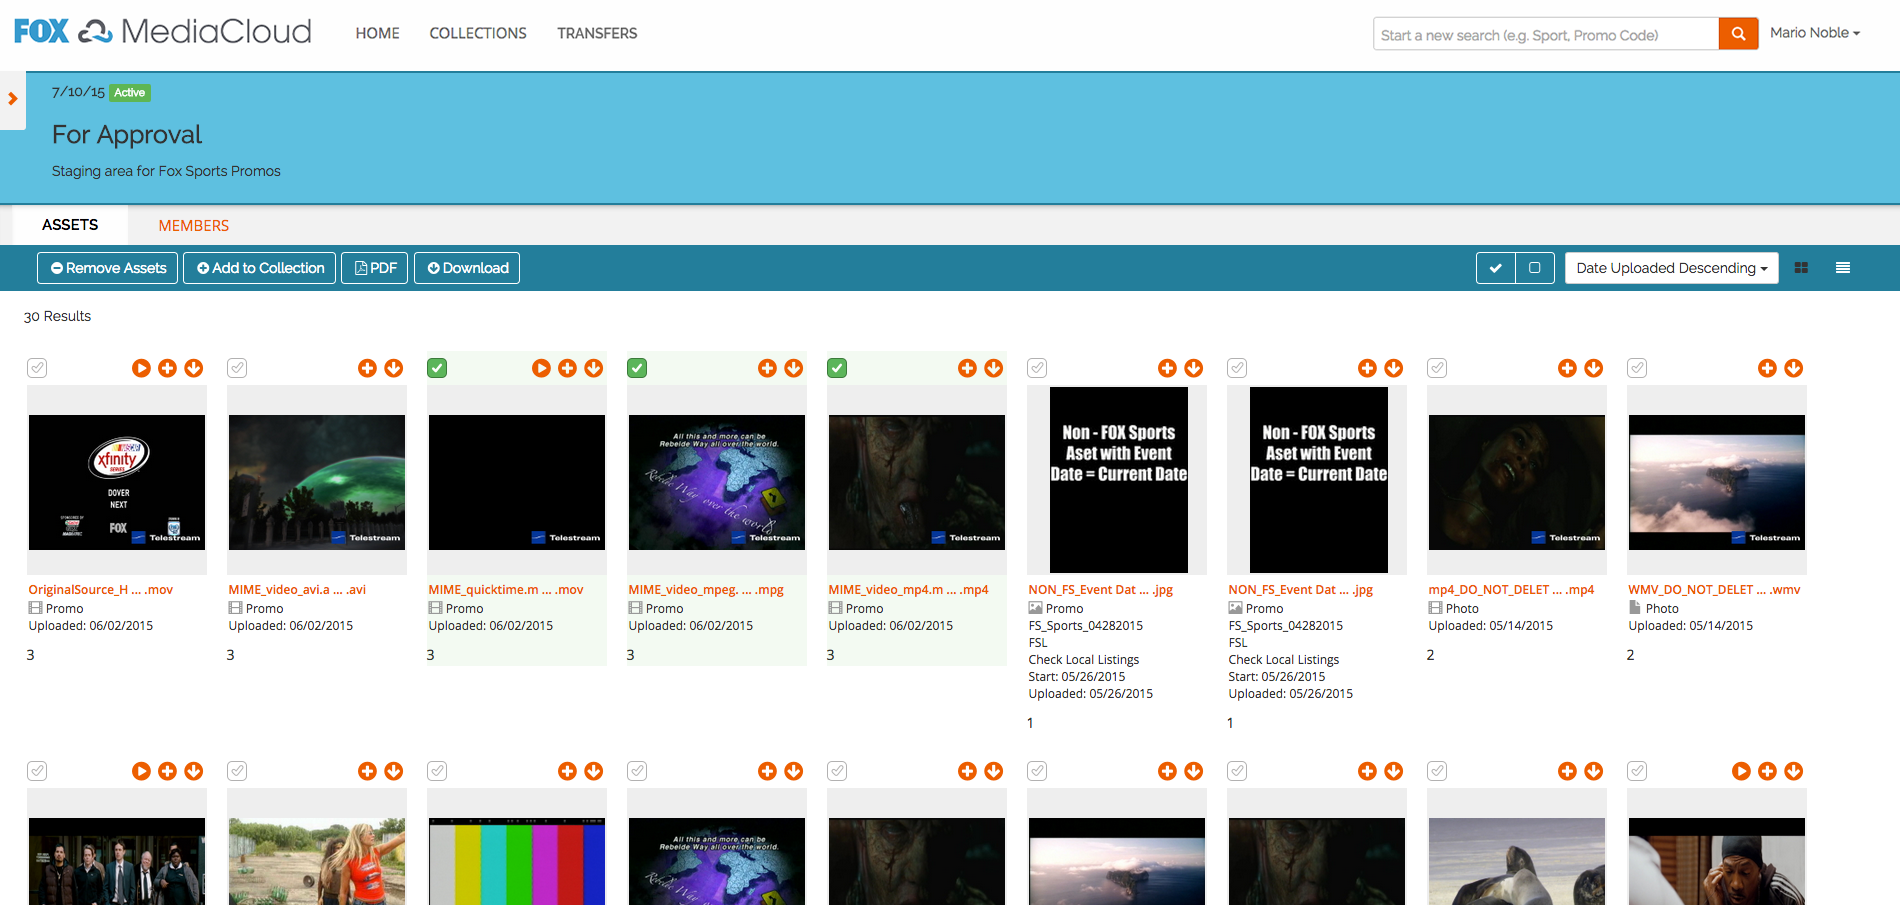This screenshot has width=1900, height=905.
Task: Click download icon on MIME_video_avi asset
Action: pos(394,368)
